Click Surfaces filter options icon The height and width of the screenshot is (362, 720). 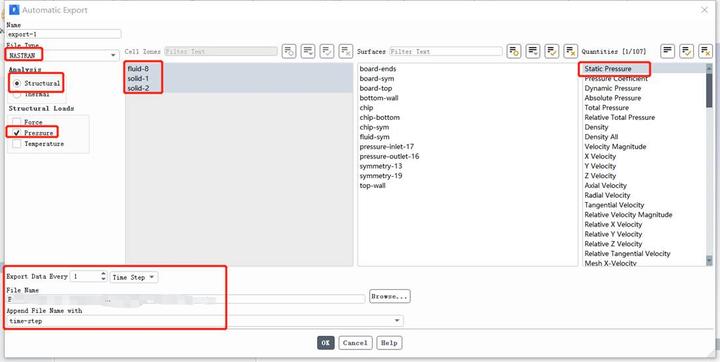[x=533, y=51]
